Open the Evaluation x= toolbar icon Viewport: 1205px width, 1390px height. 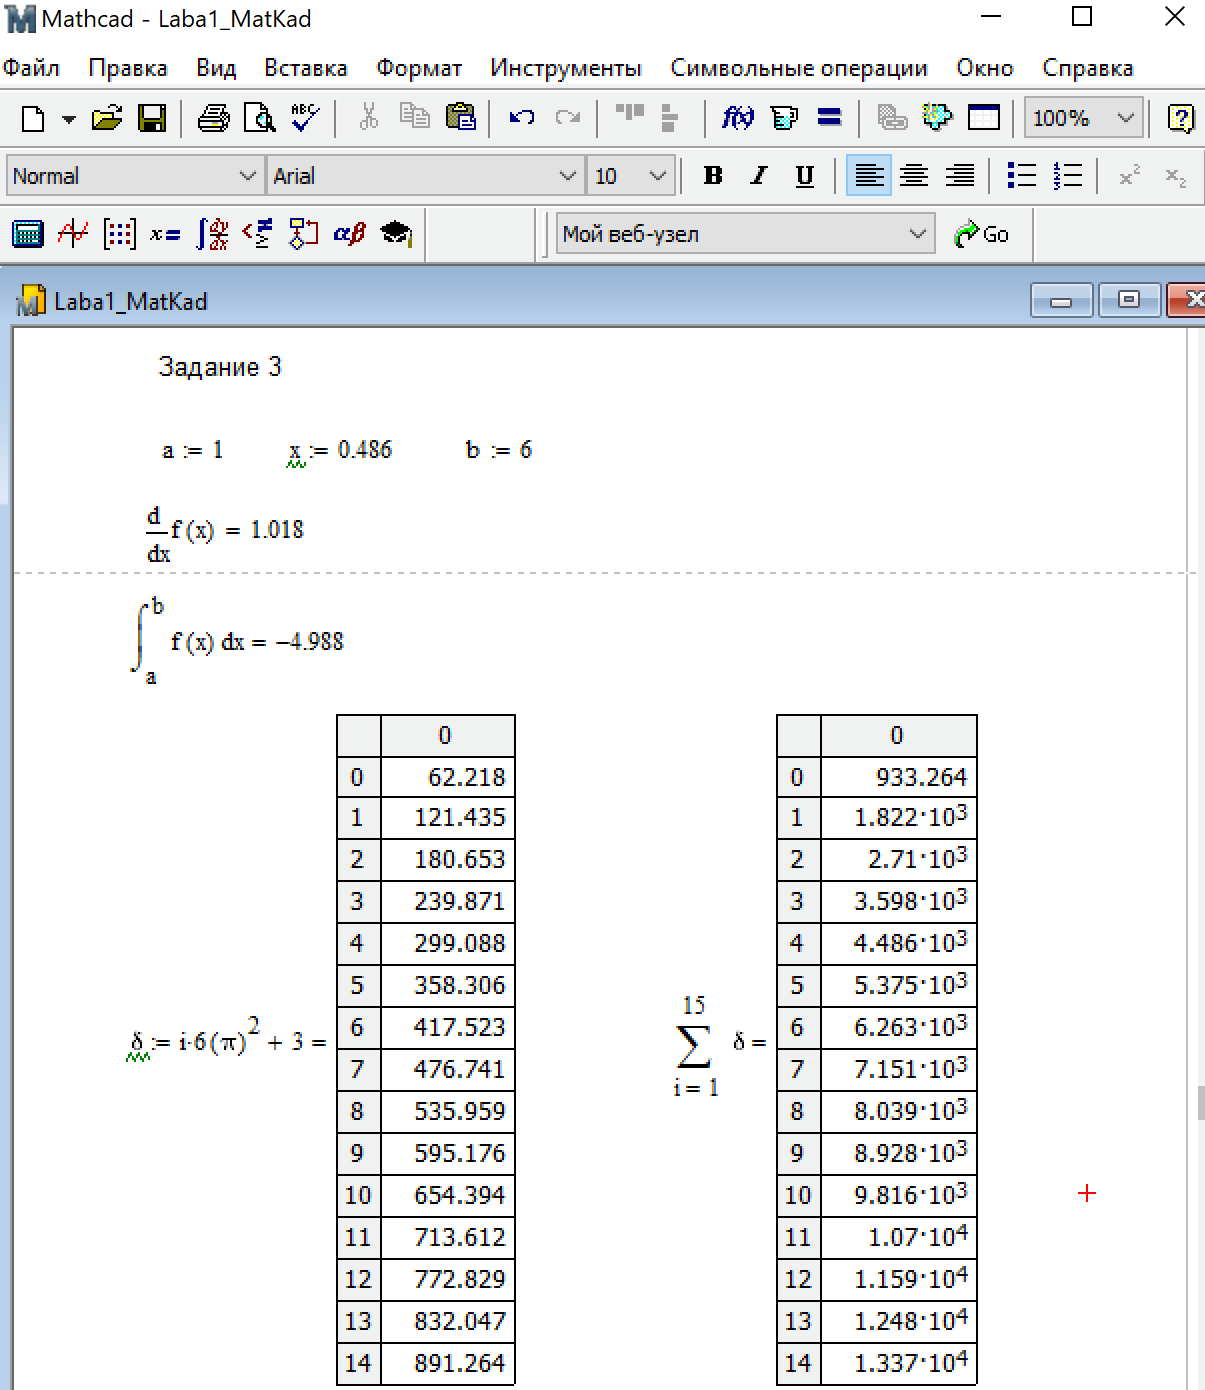click(x=165, y=234)
